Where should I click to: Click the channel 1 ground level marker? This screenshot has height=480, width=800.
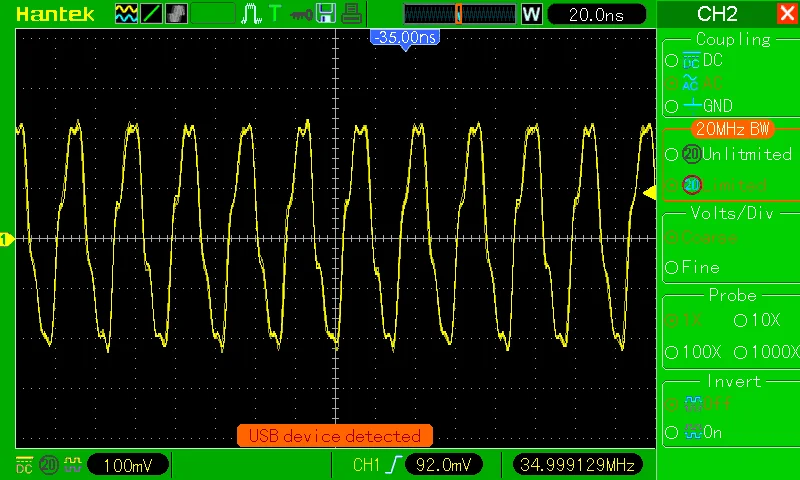click(x=7, y=239)
